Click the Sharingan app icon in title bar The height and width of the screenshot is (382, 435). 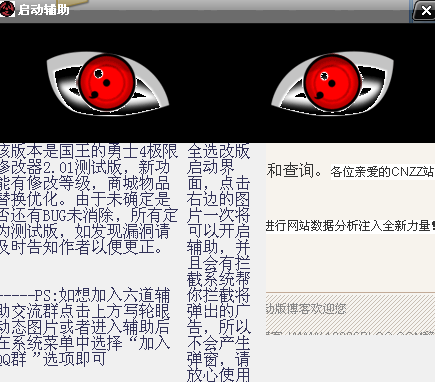coord(7,9)
